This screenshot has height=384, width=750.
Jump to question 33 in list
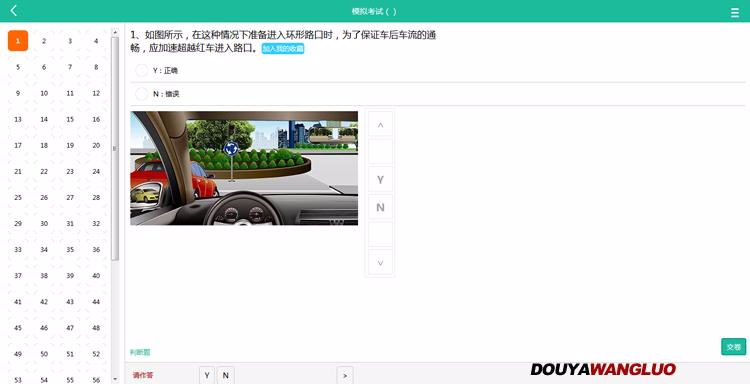point(18,250)
